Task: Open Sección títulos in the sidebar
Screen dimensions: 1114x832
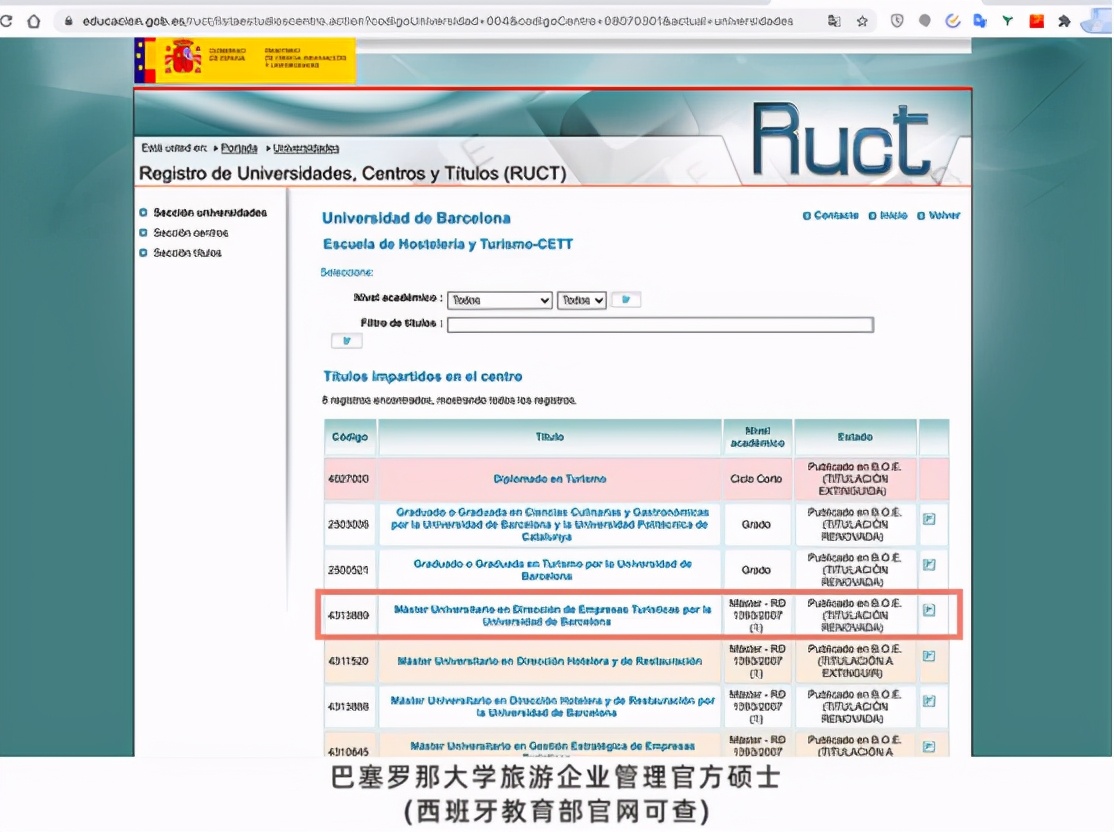Action: (187, 252)
